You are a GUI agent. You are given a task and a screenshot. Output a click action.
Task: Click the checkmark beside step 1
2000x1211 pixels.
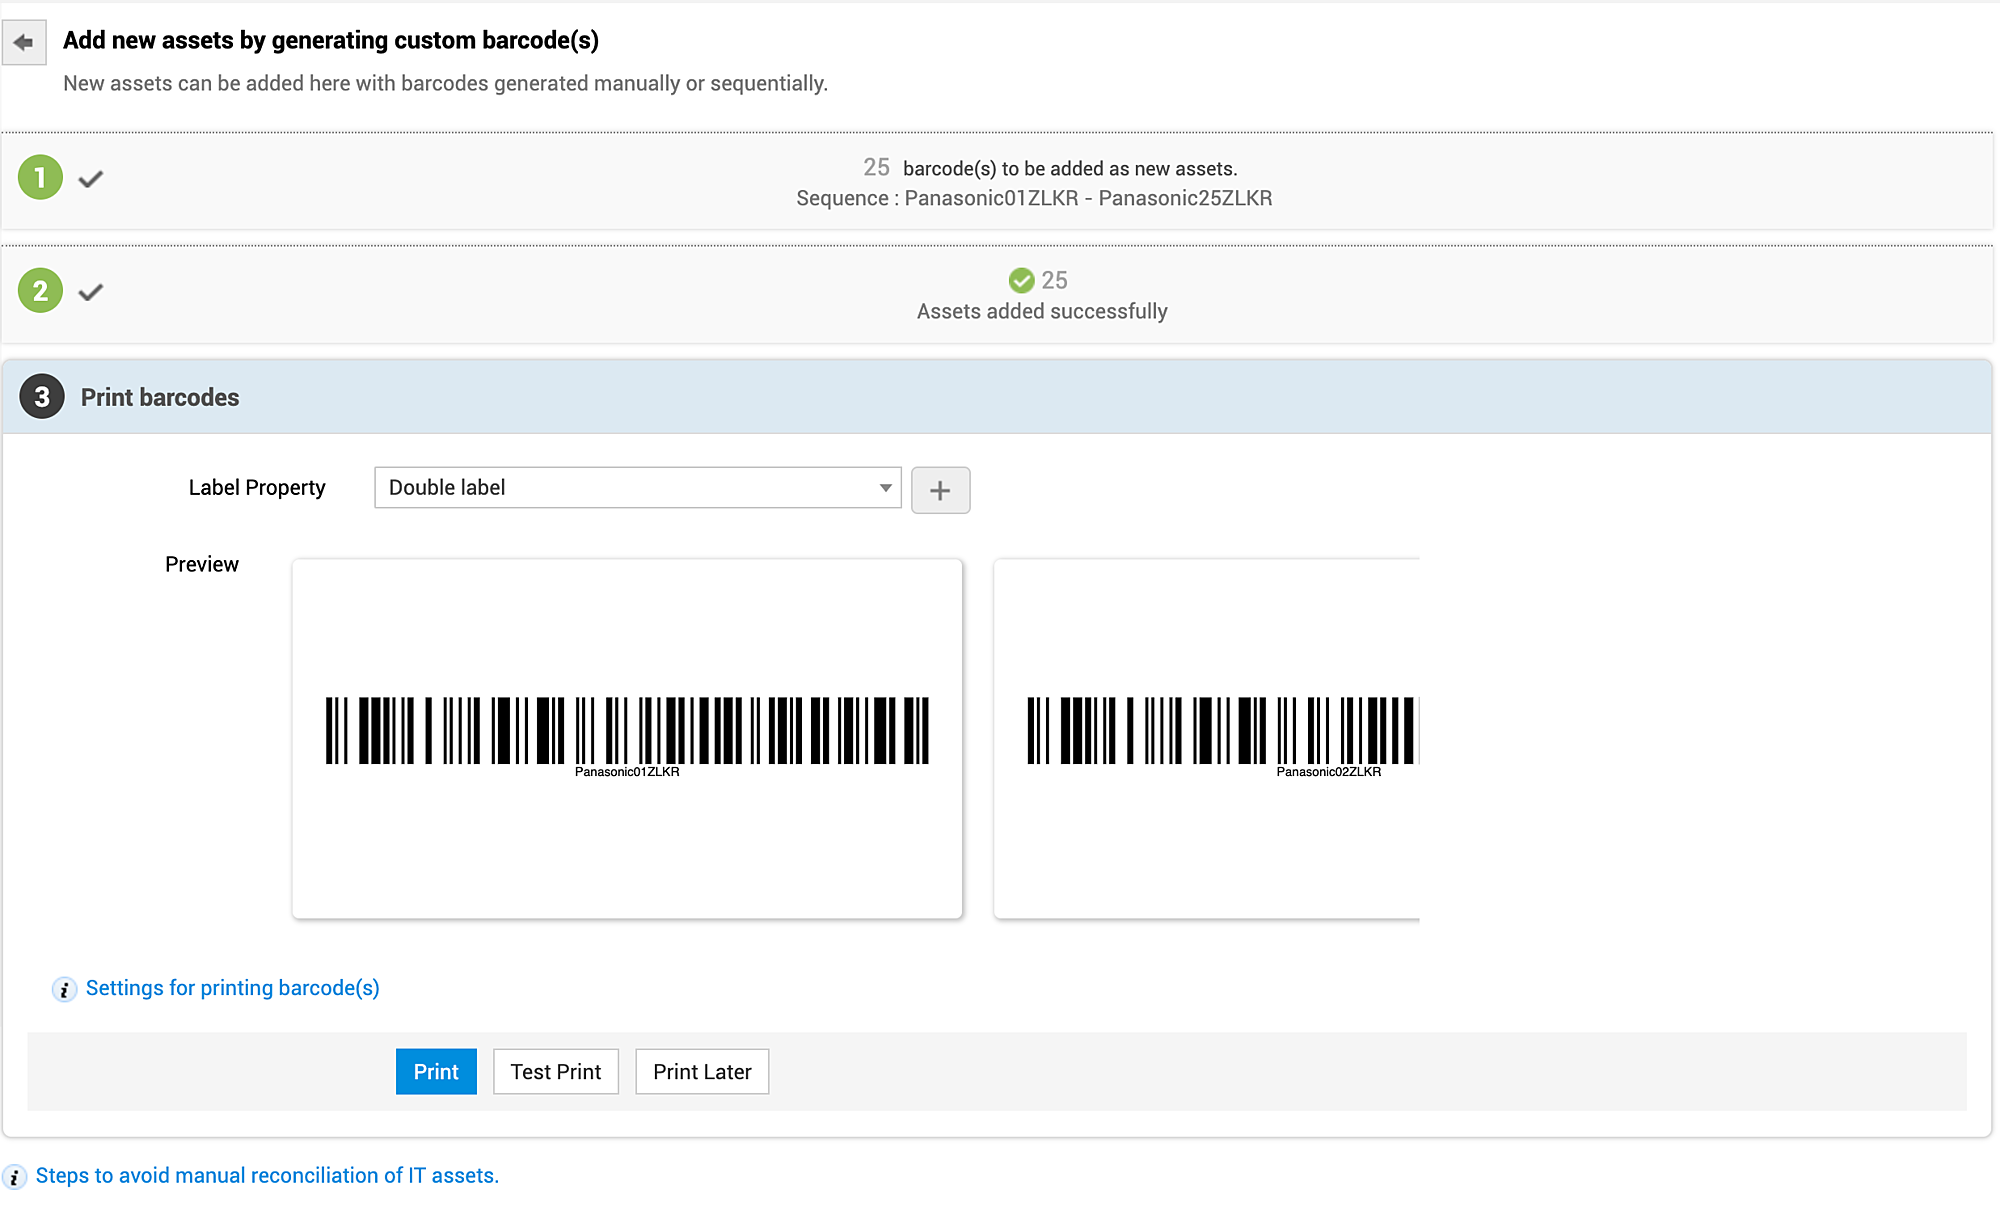coord(91,179)
